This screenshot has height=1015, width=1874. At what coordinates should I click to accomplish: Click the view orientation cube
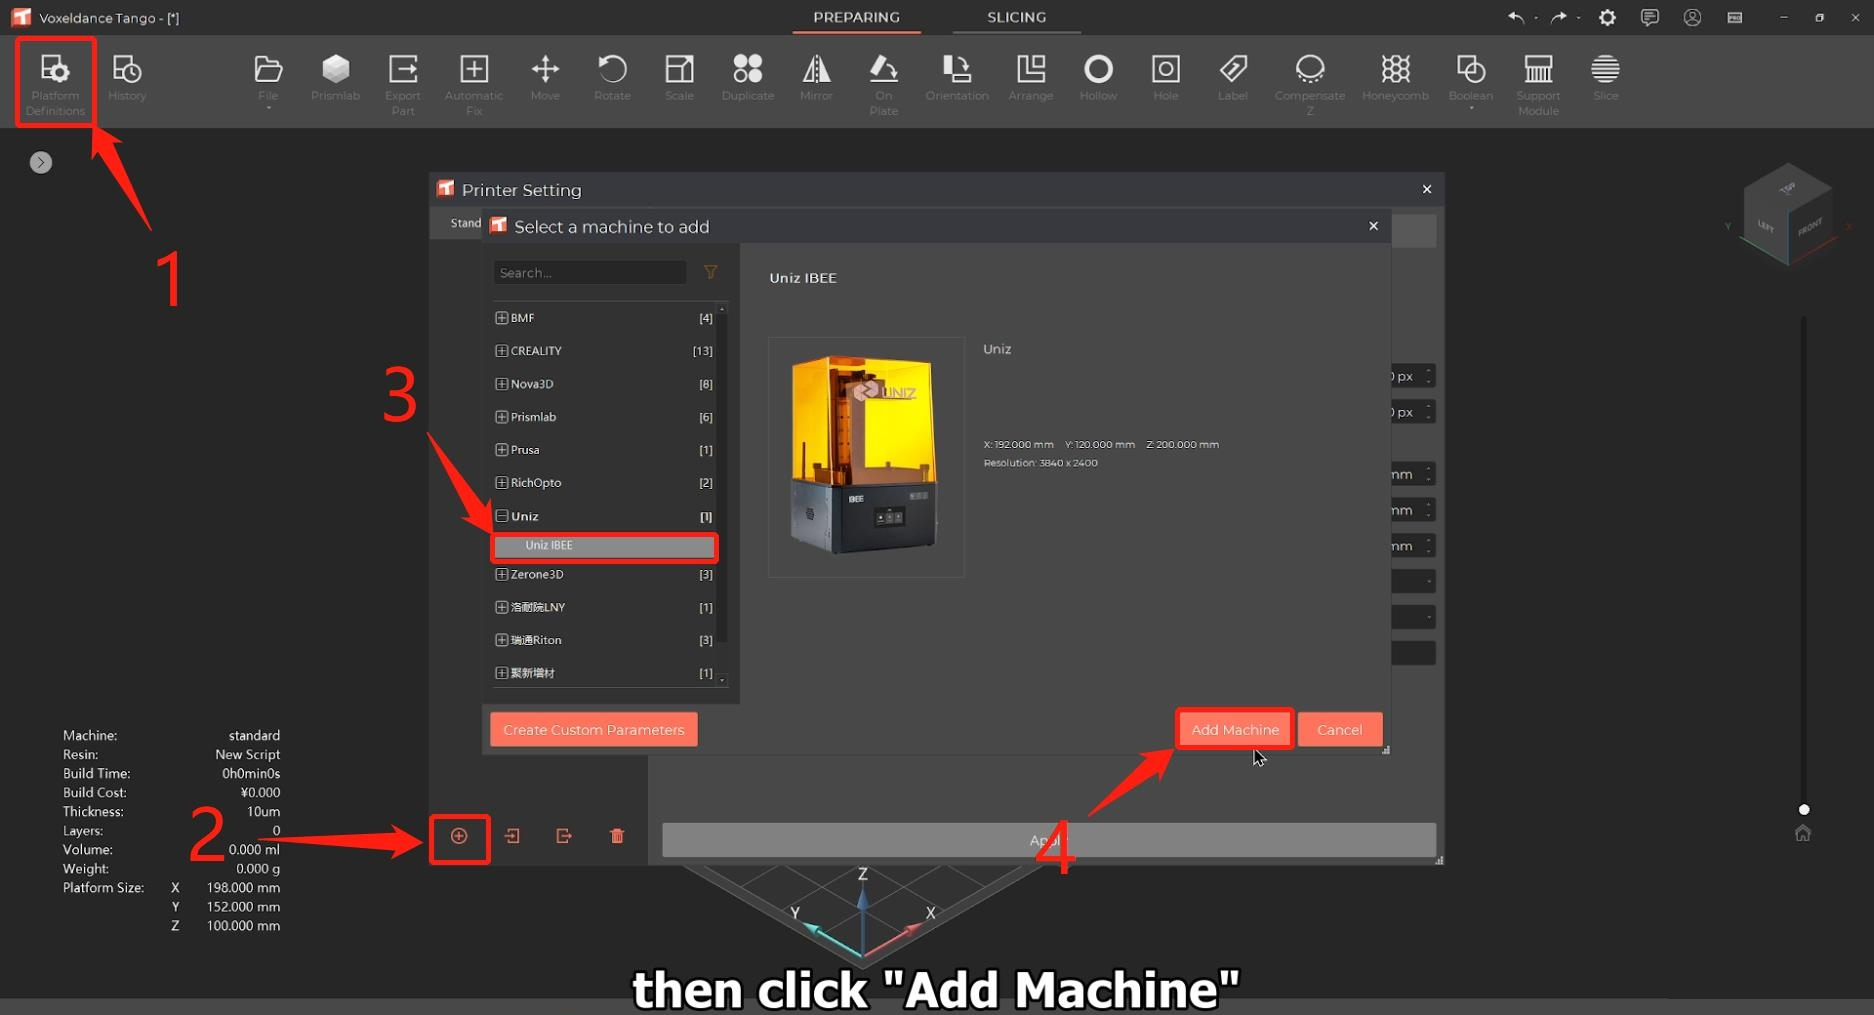click(1787, 212)
